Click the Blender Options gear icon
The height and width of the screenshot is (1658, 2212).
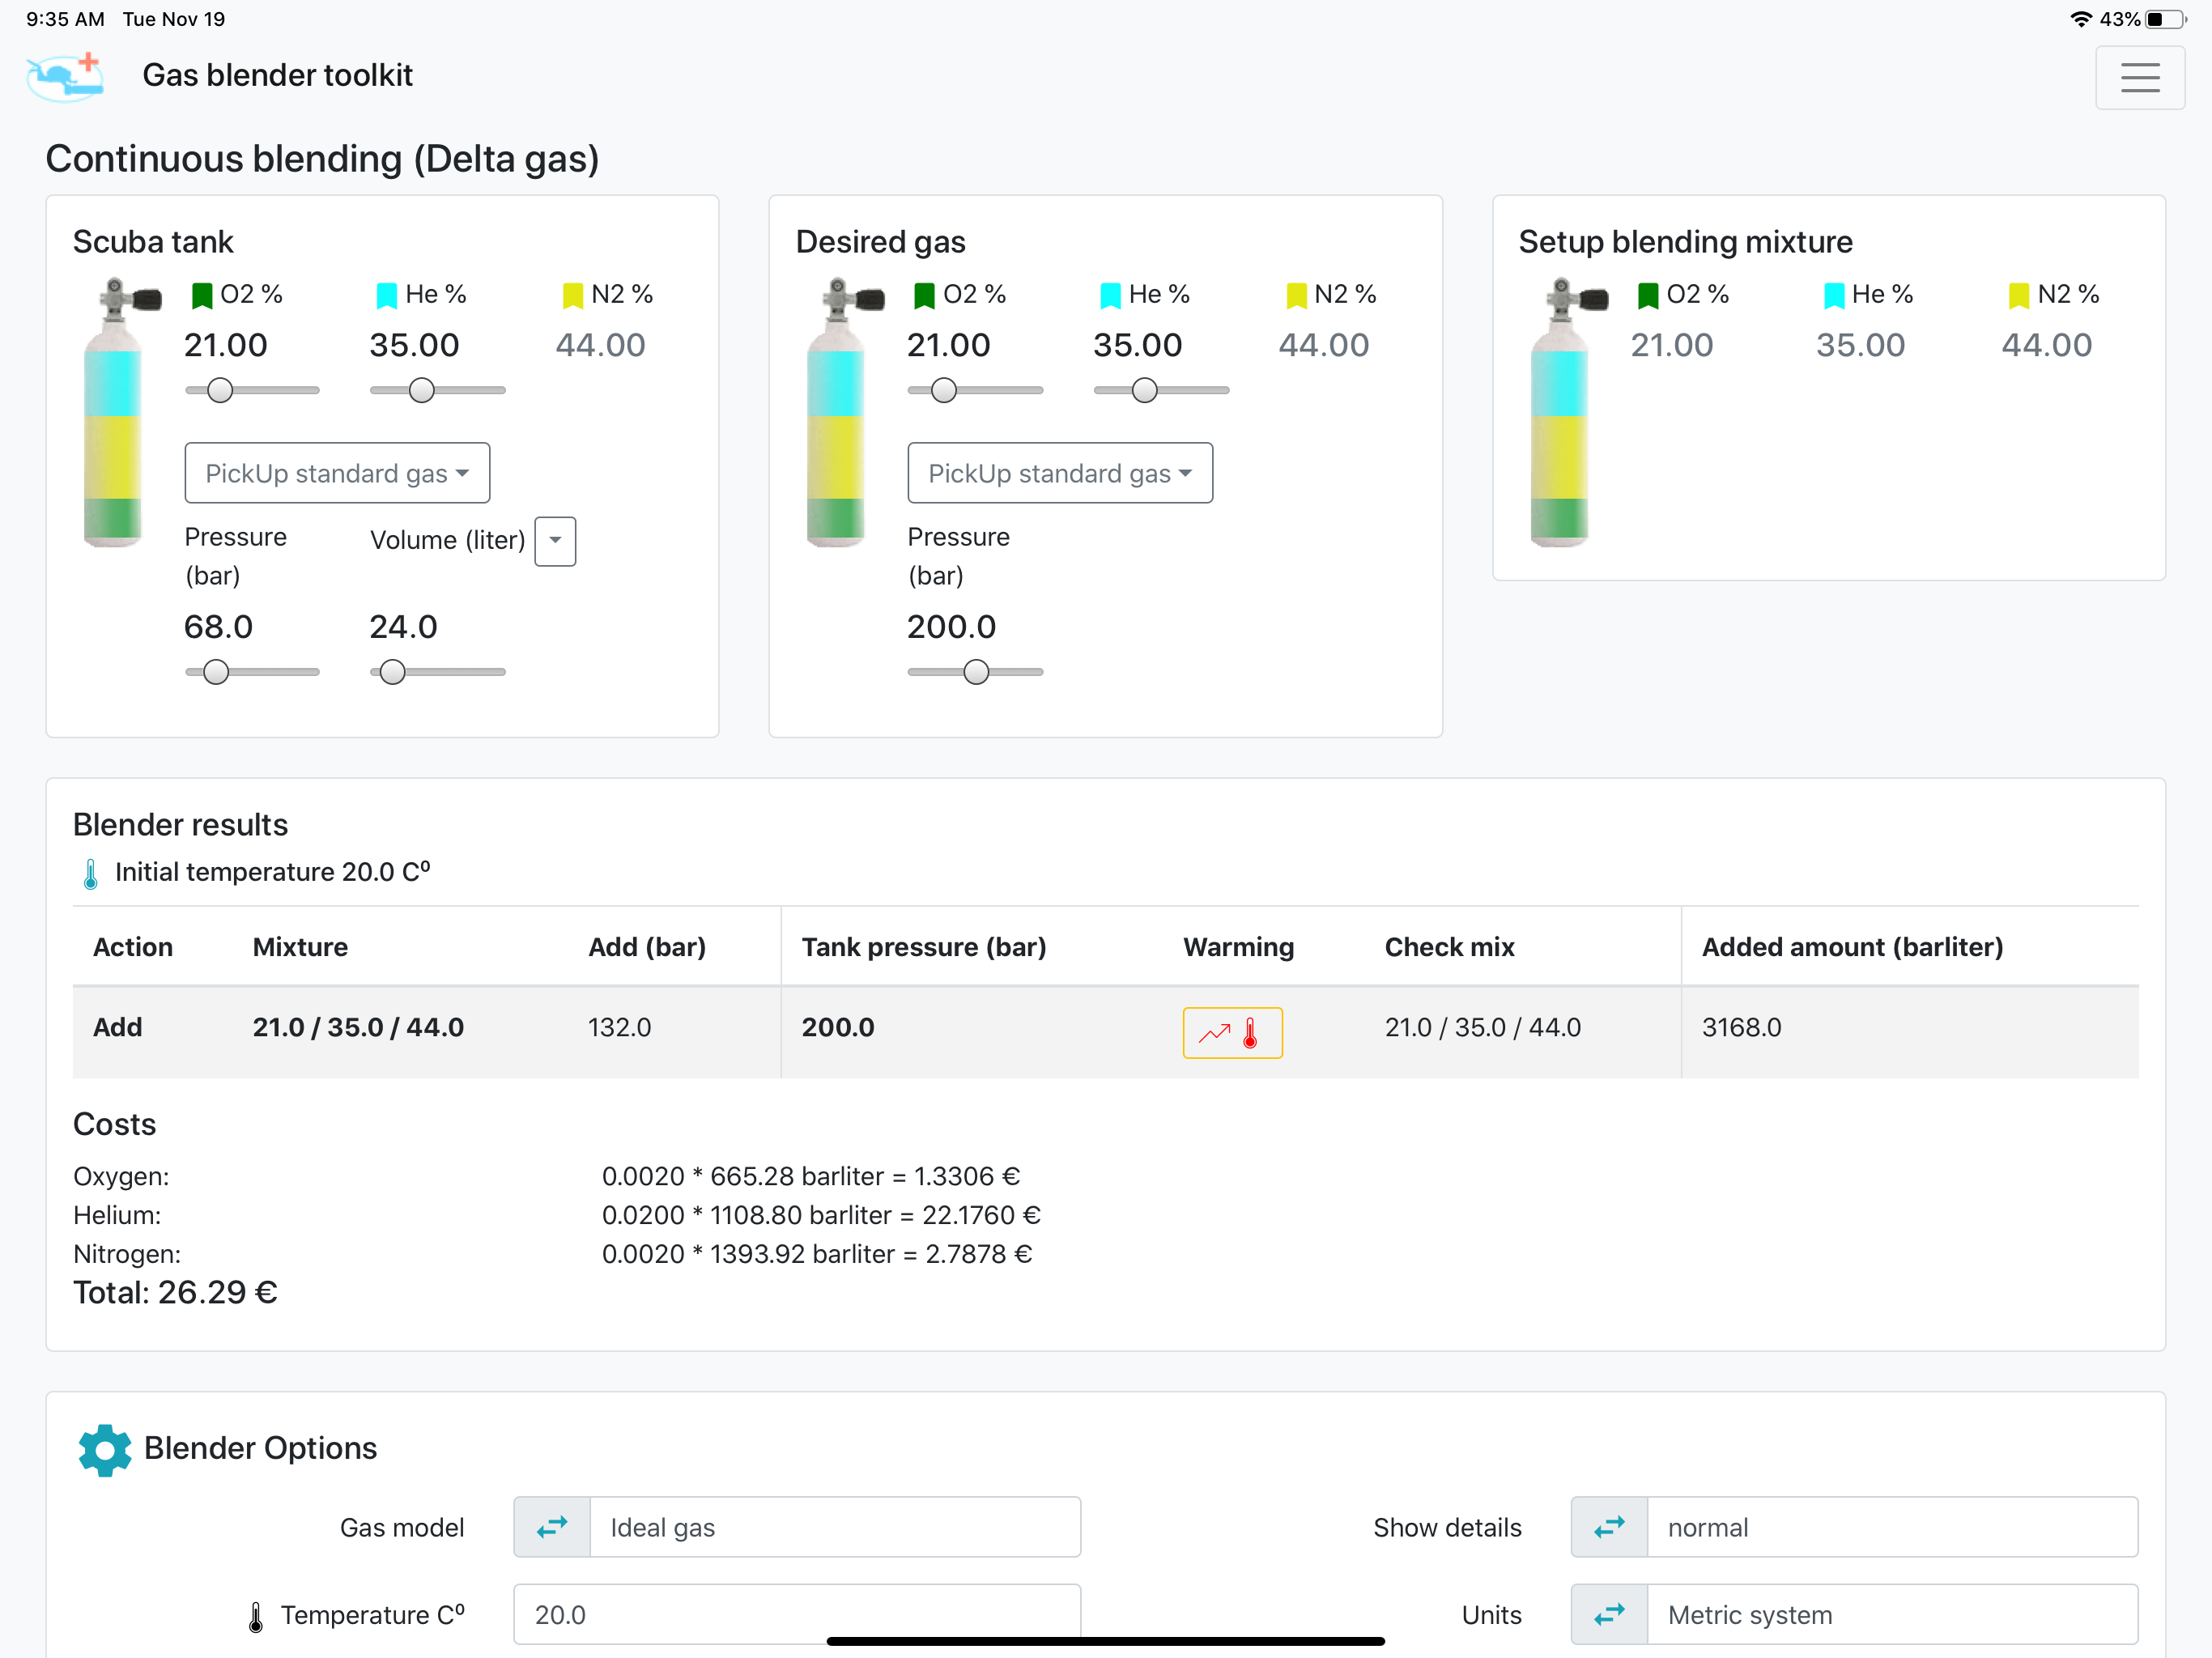pos(105,1449)
